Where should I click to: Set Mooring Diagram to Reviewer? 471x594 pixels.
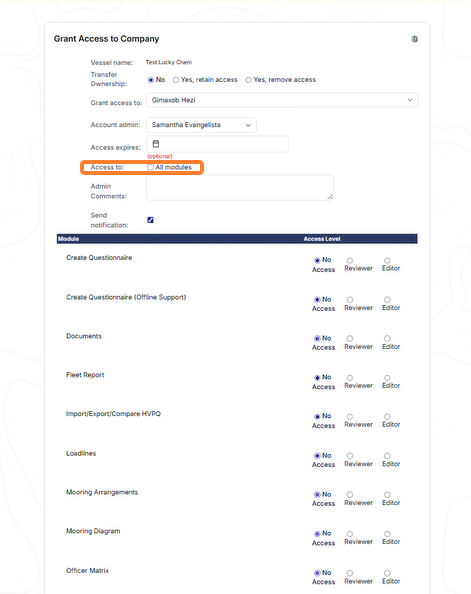click(350, 534)
